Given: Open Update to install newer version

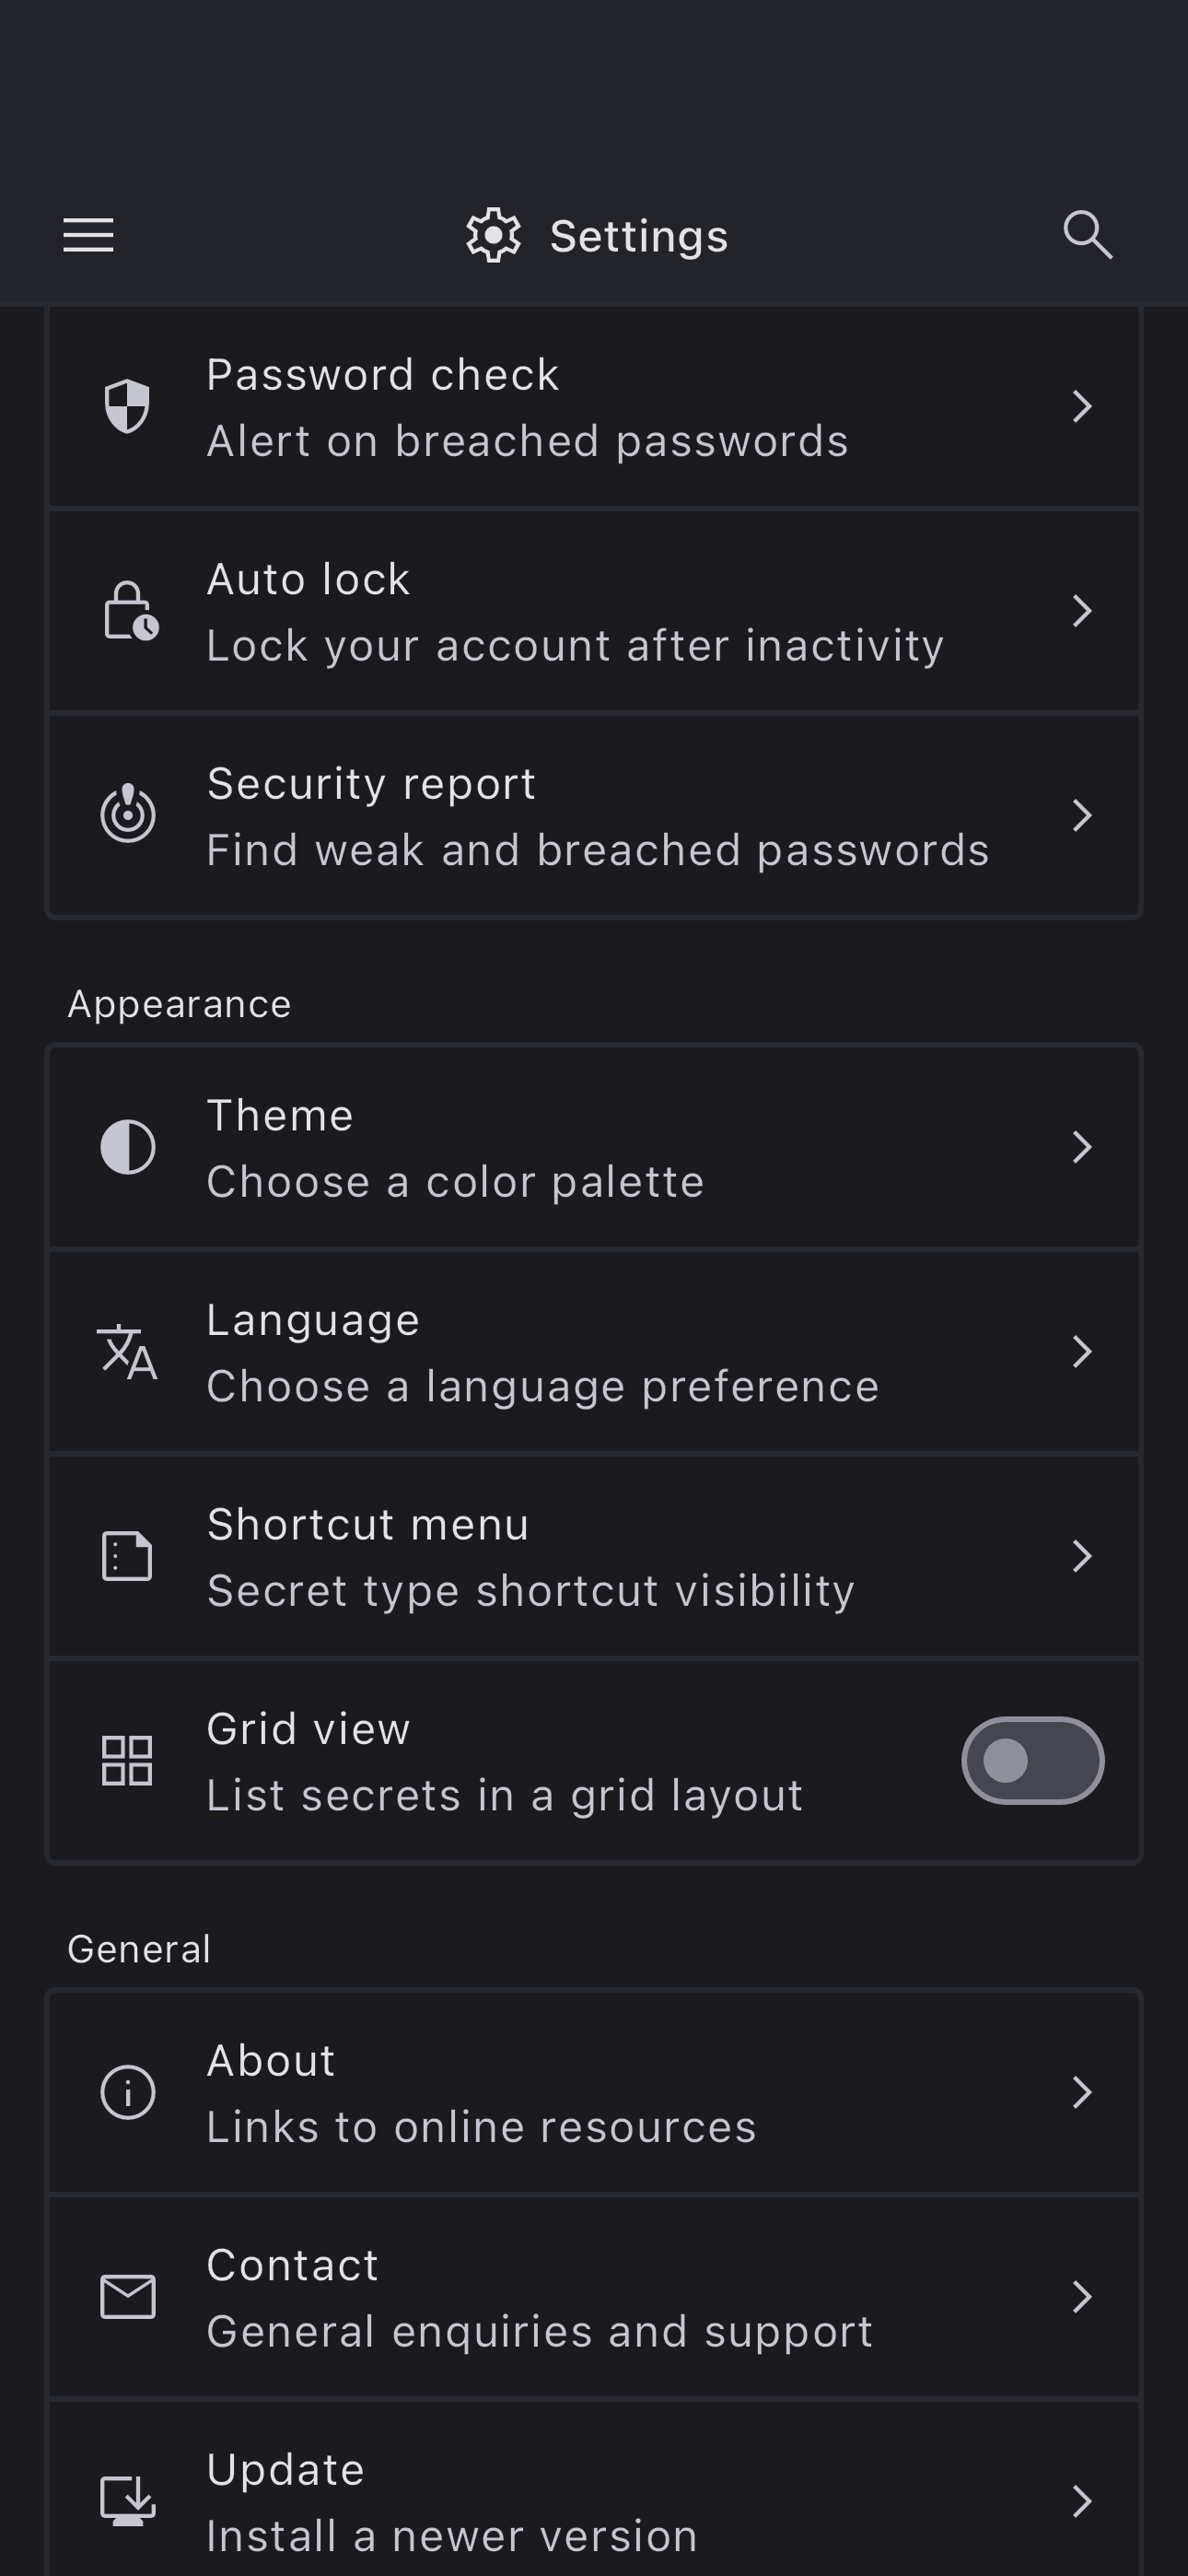Looking at the screenshot, I should click(x=452, y=2500).
